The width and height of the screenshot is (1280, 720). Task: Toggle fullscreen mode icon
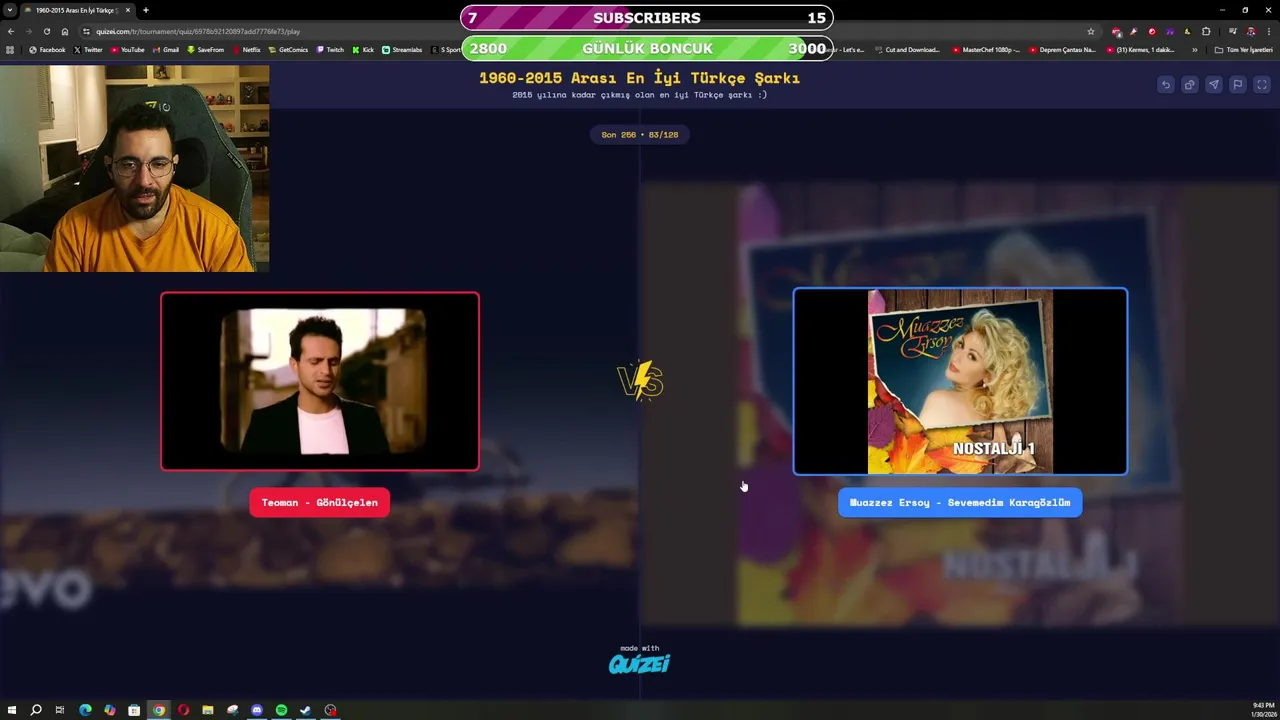pyautogui.click(x=1262, y=85)
